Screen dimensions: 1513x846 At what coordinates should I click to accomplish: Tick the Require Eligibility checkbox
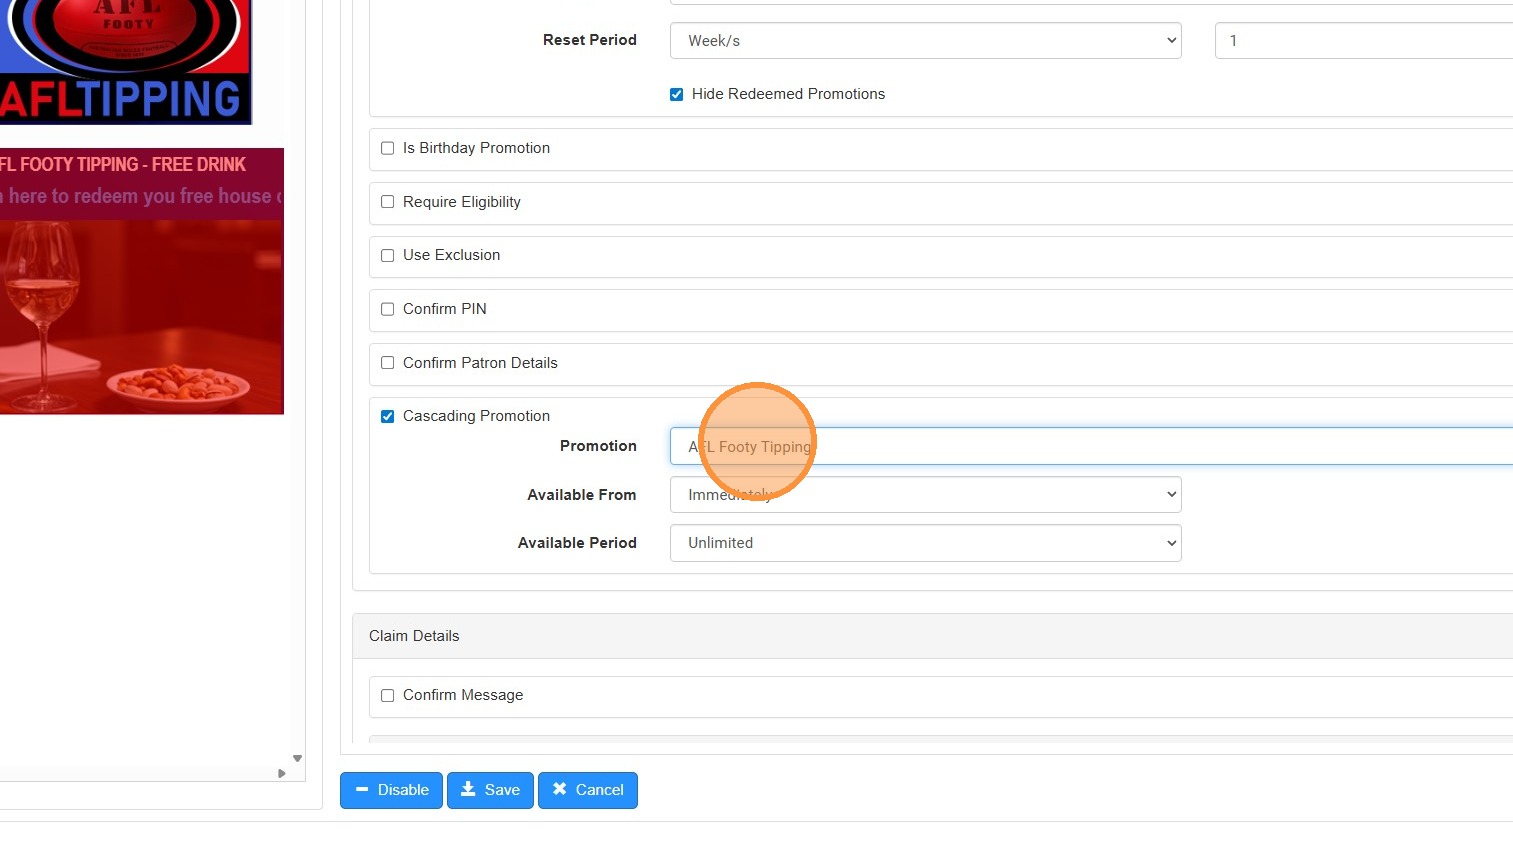(x=388, y=202)
